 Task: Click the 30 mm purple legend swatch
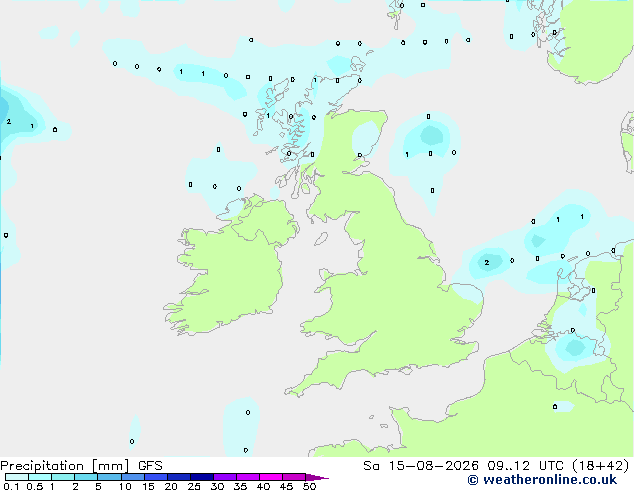click(x=225, y=477)
